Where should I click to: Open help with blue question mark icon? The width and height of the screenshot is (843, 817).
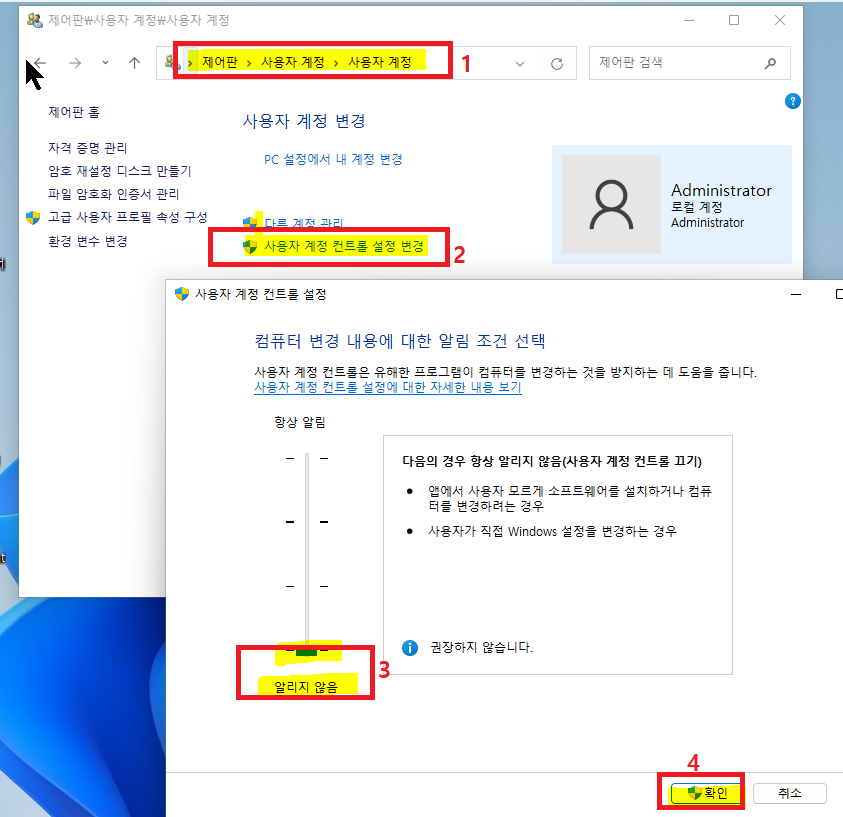pos(792,101)
